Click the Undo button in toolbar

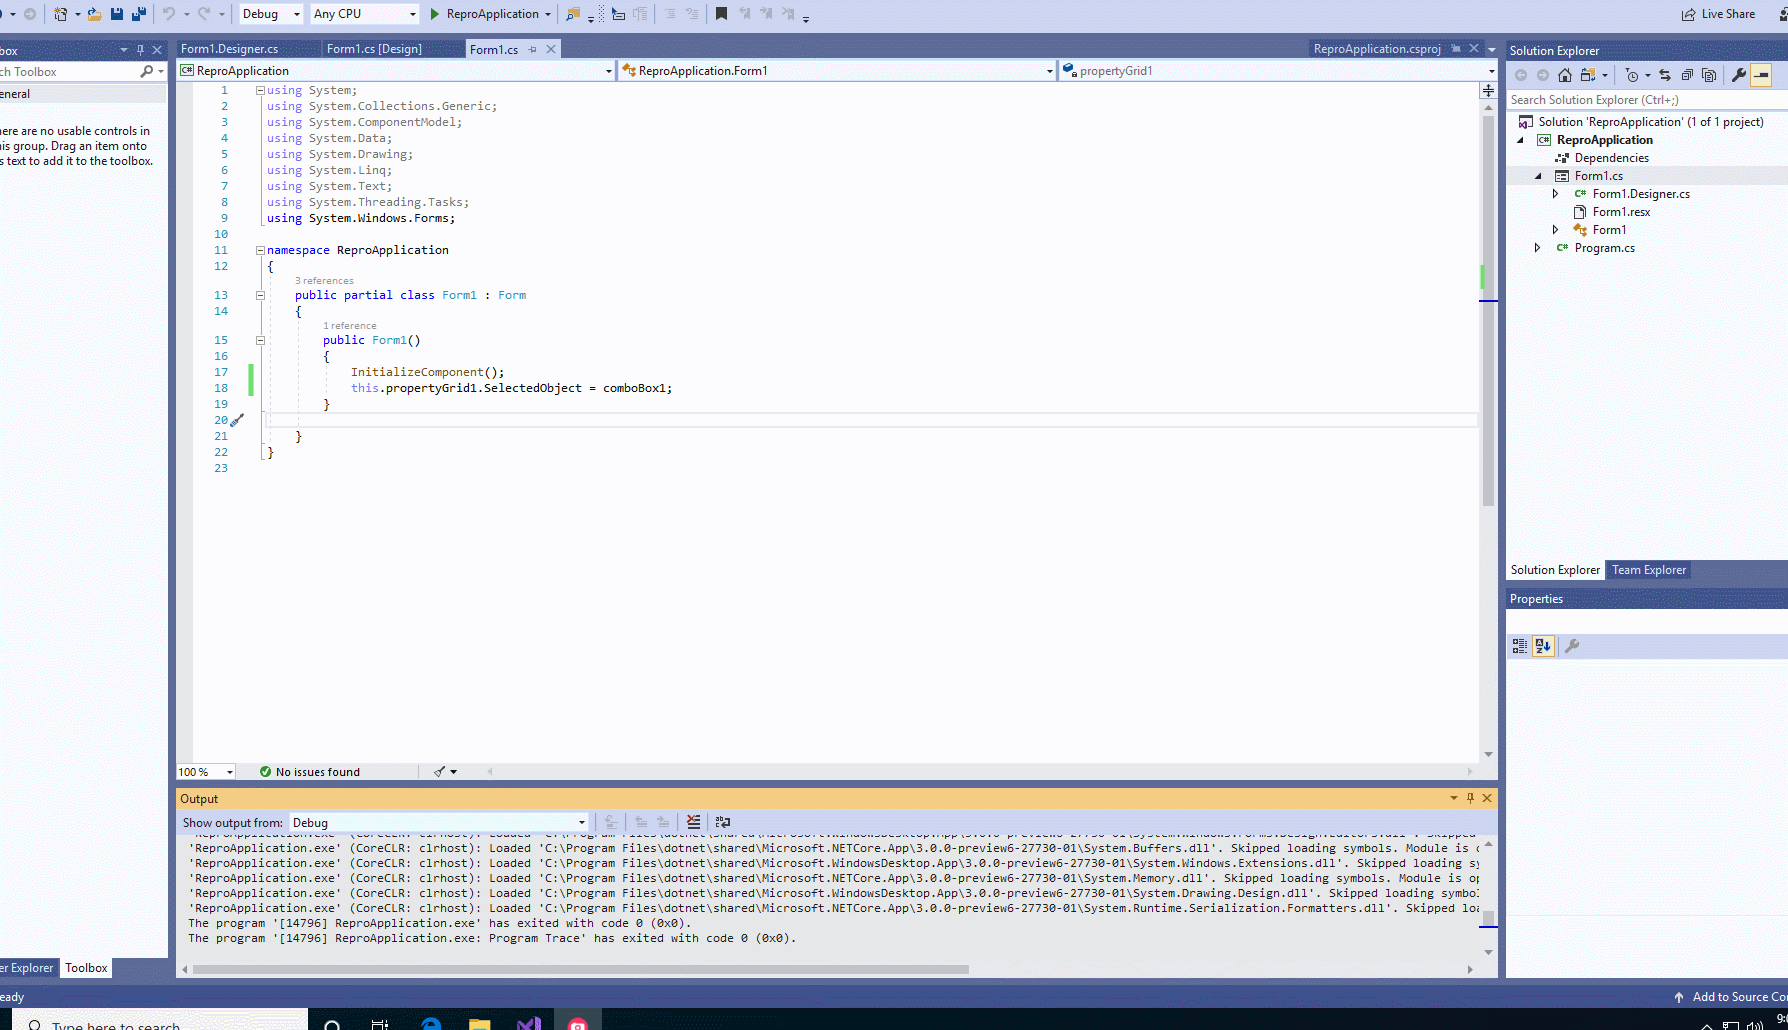169,14
